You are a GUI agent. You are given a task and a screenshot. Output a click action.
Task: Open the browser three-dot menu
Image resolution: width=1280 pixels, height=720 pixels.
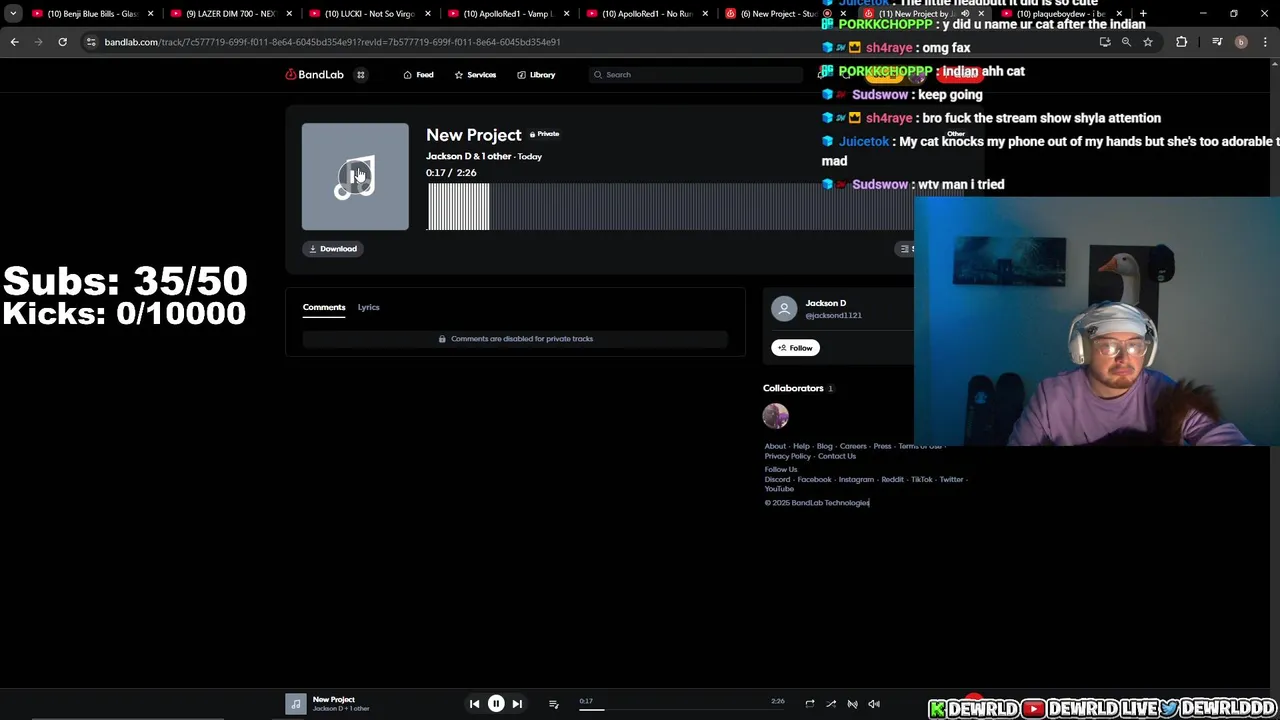(x=1265, y=42)
